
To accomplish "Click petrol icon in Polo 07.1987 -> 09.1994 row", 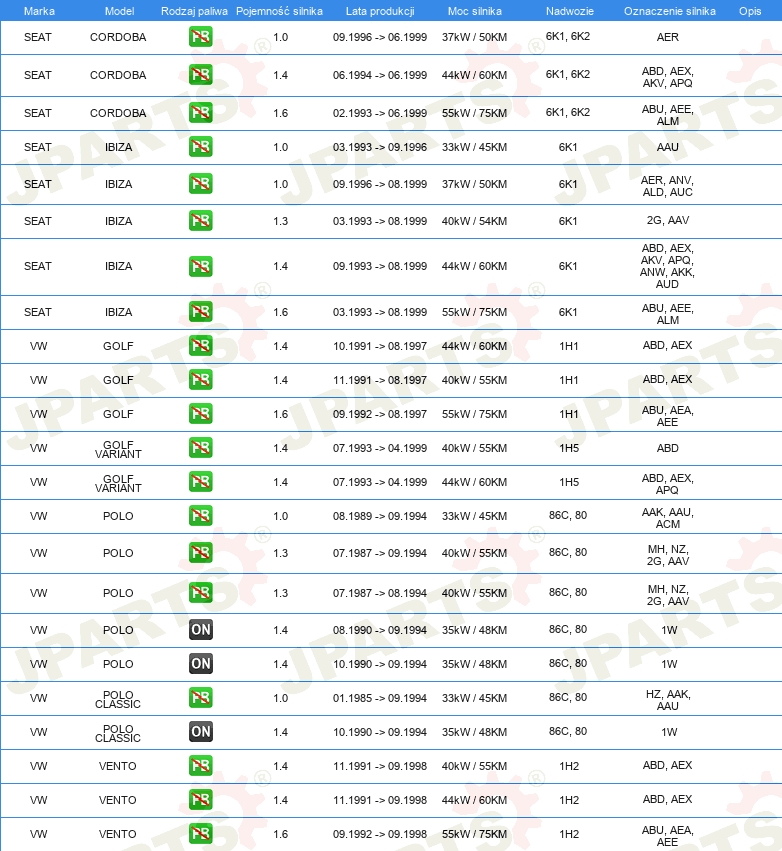I will coord(200,553).
